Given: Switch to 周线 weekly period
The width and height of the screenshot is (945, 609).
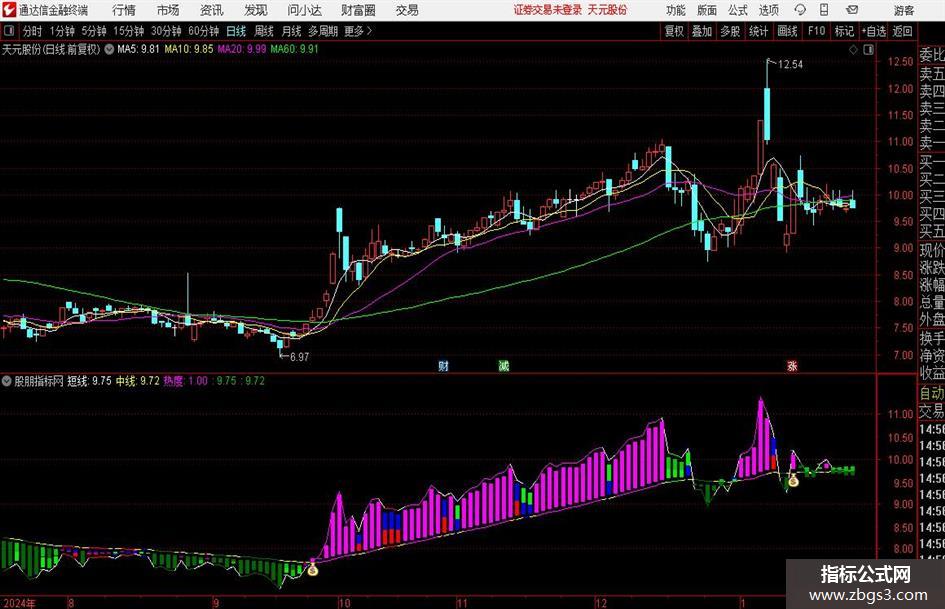Looking at the screenshot, I should (x=264, y=31).
